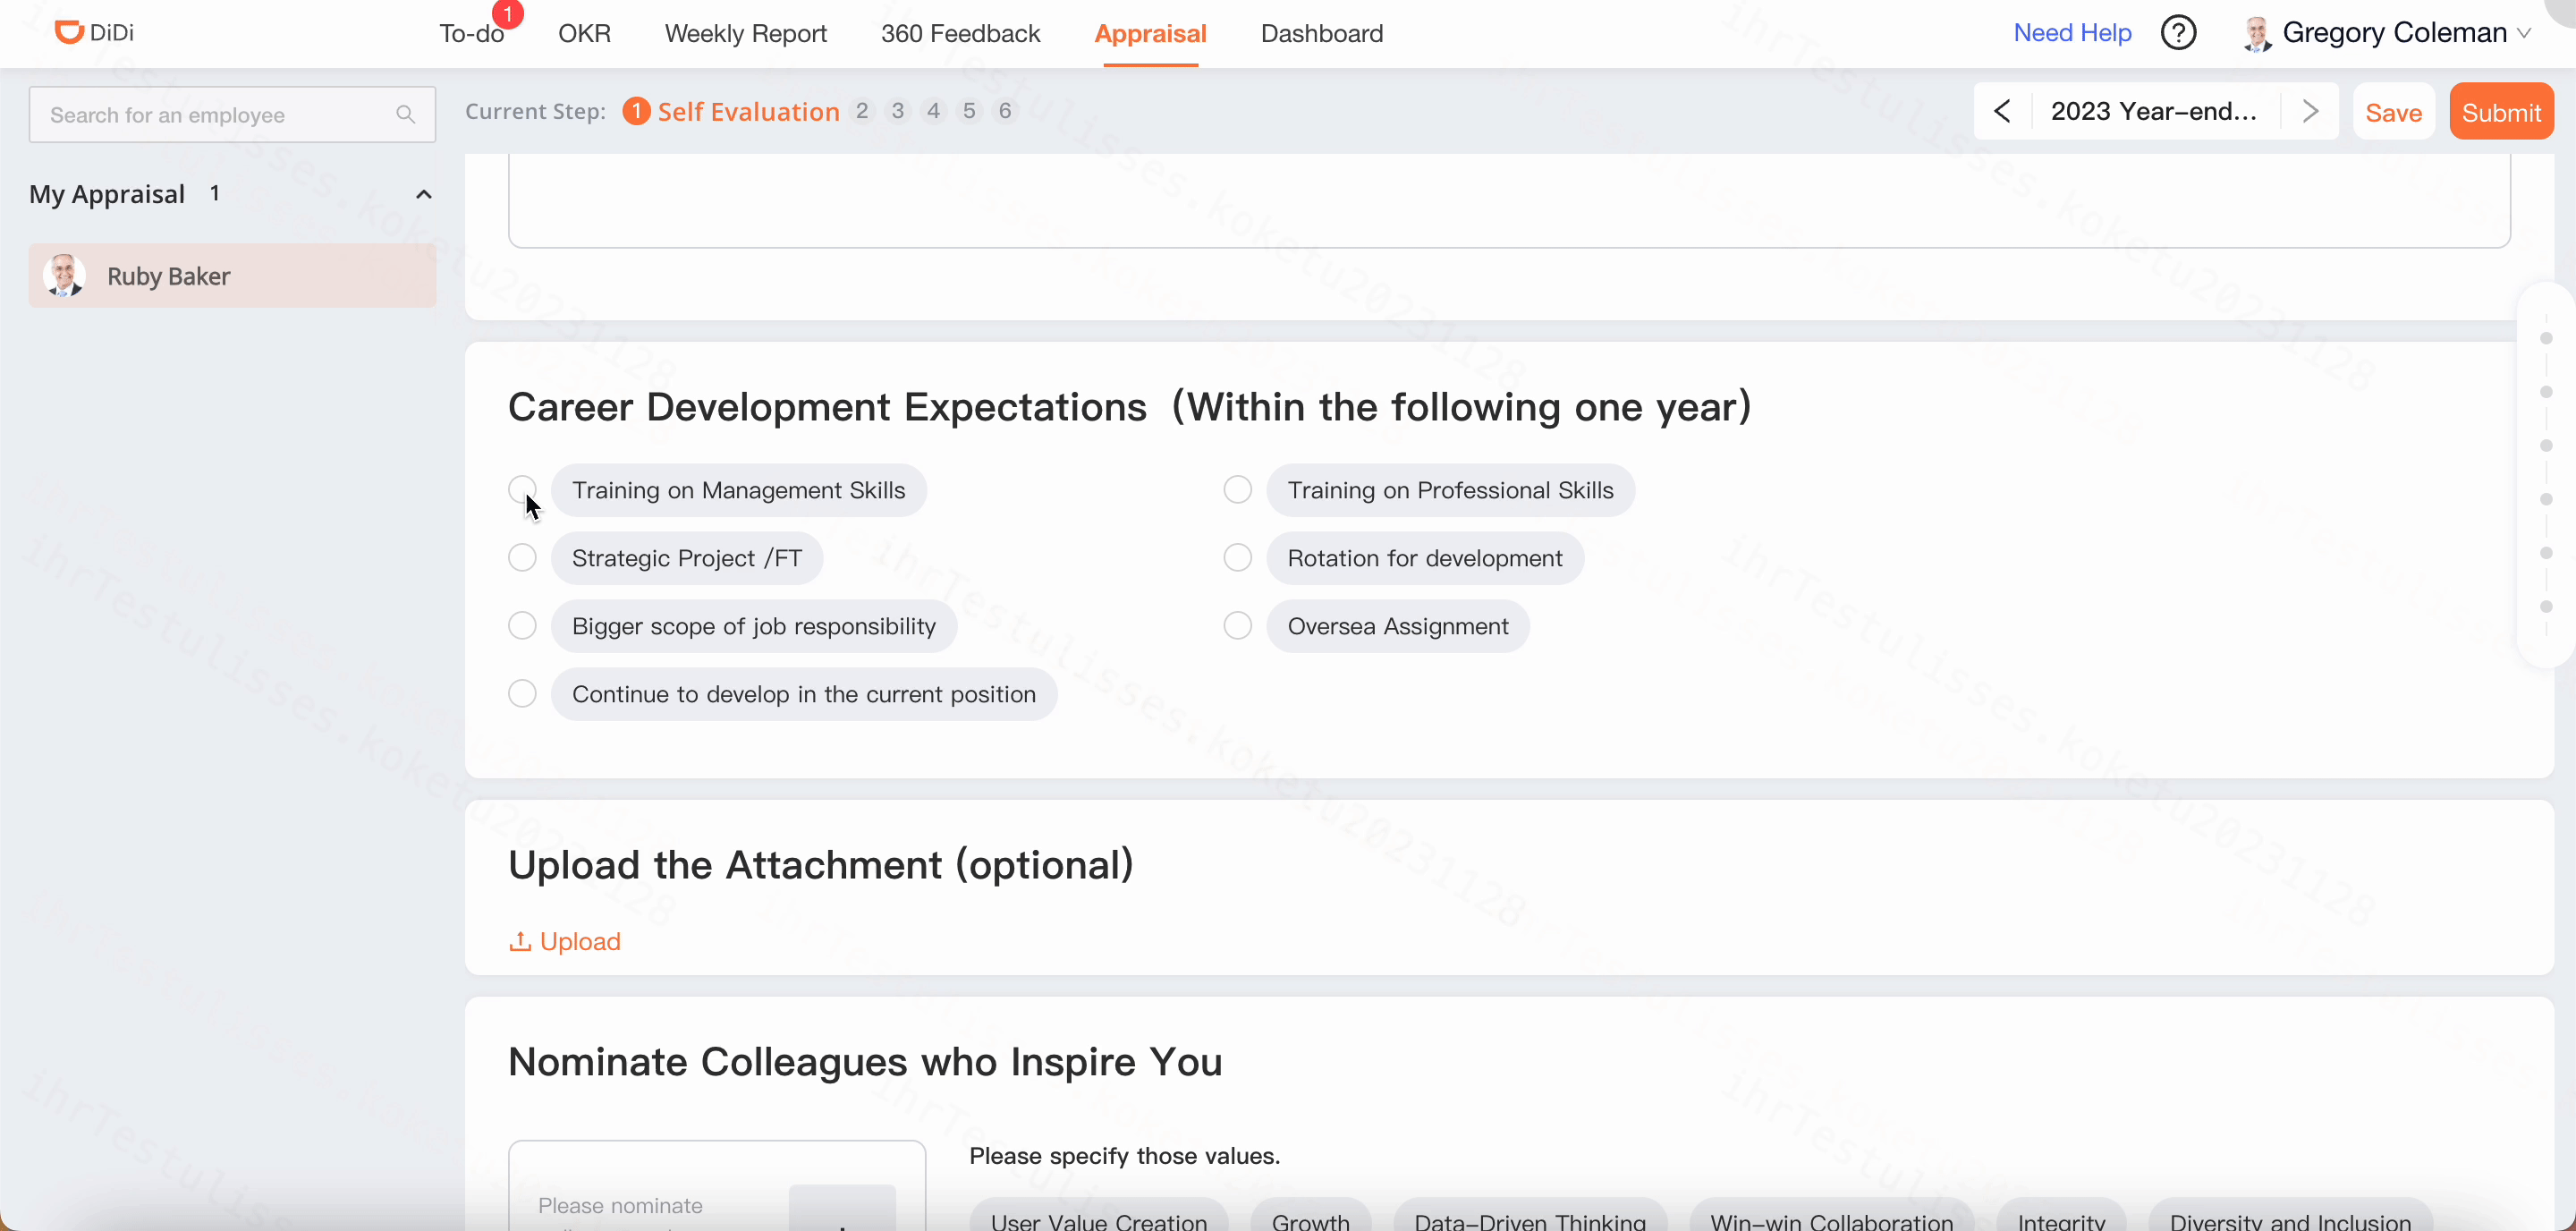Image resolution: width=2576 pixels, height=1231 pixels.
Task: Click the search magnifier icon
Action: 405,115
